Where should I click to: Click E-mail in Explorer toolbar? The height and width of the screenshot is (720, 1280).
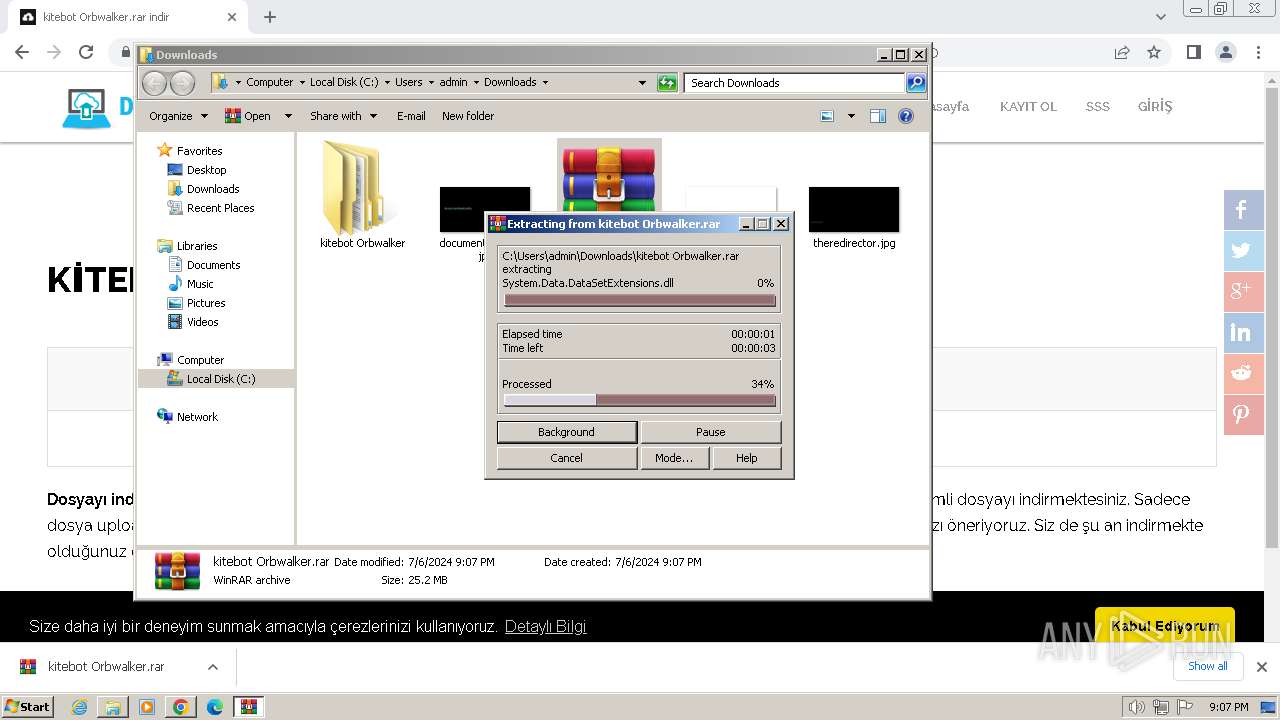click(x=411, y=116)
